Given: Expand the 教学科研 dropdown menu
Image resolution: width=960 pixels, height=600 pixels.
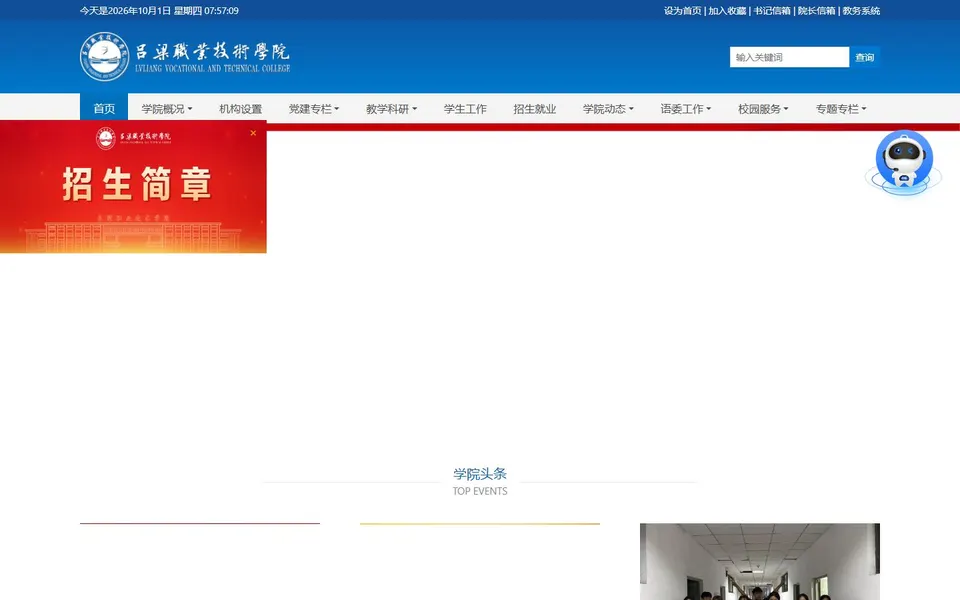Looking at the screenshot, I should pyautogui.click(x=391, y=108).
